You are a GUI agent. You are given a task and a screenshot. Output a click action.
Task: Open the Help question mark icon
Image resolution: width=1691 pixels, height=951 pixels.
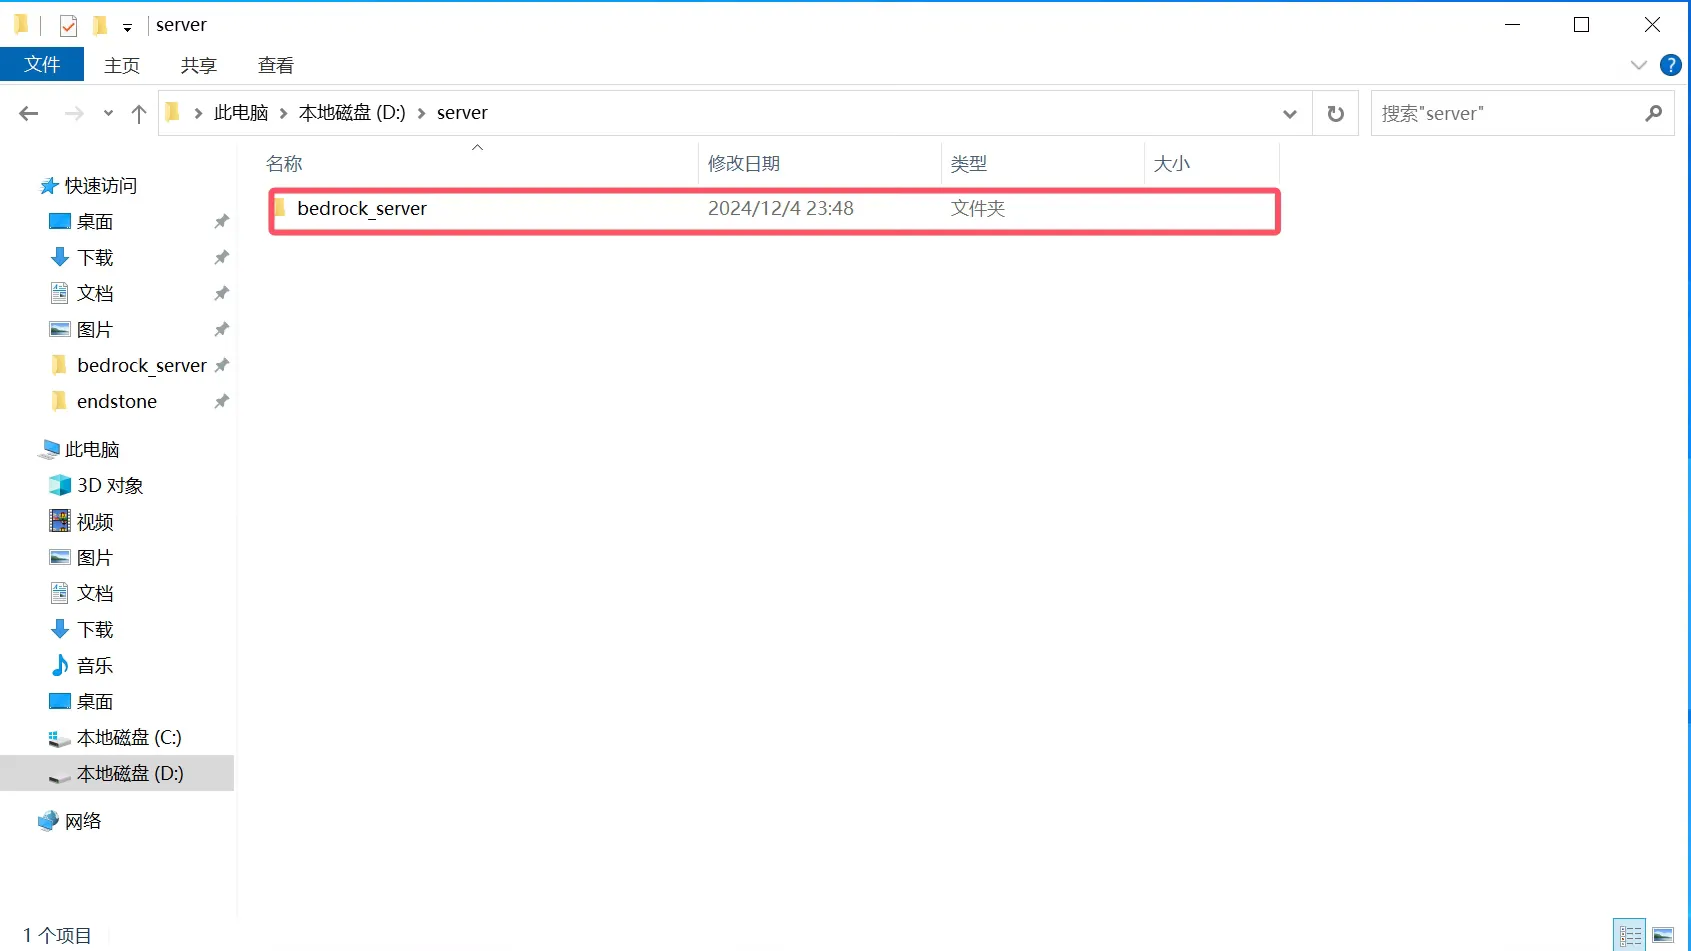tap(1670, 65)
